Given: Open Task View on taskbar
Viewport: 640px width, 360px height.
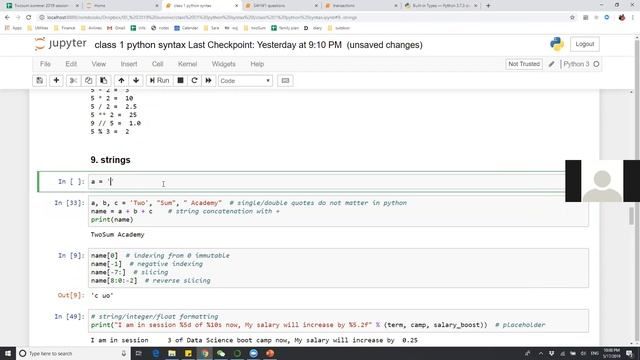Looking at the screenshot, I should [x=138, y=353].
